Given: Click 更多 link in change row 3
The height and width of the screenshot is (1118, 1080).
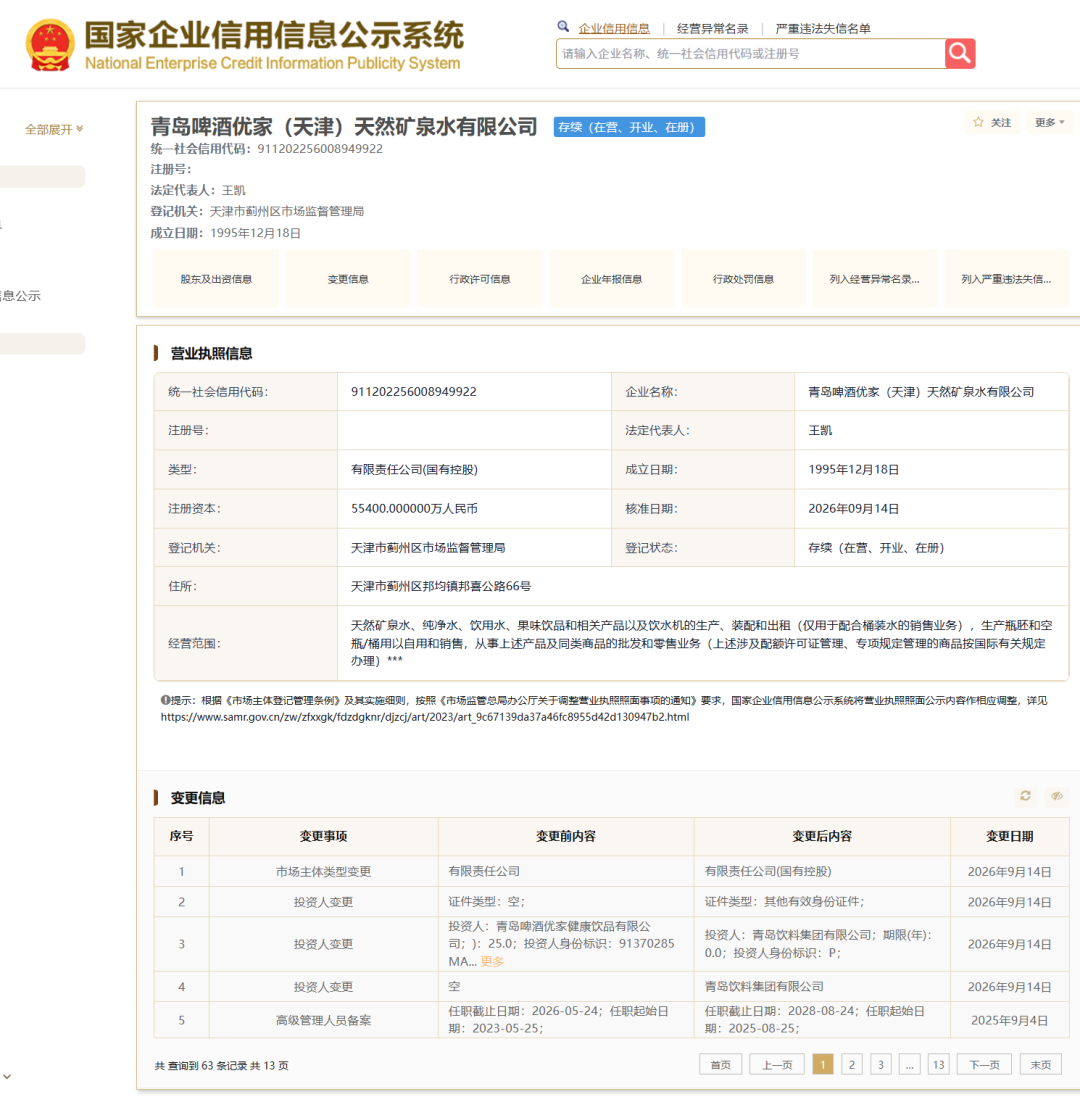Looking at the screenshot, I should tap(492, 962).
